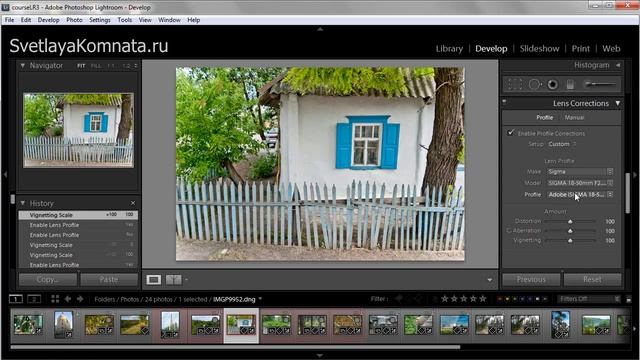Switch to the Manual tab in Lens Corrections
Viewport: 640px width, 360px height.
574,118
